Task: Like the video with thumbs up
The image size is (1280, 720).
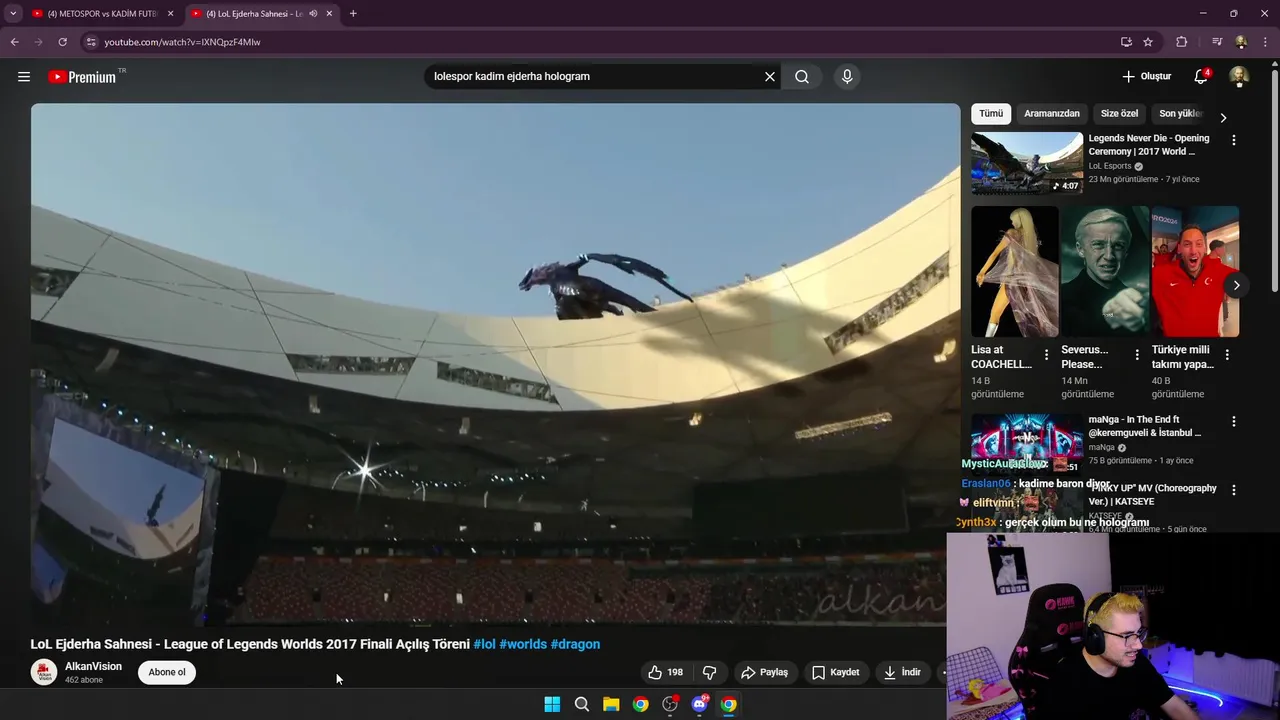Action: (x=666, y=672)
